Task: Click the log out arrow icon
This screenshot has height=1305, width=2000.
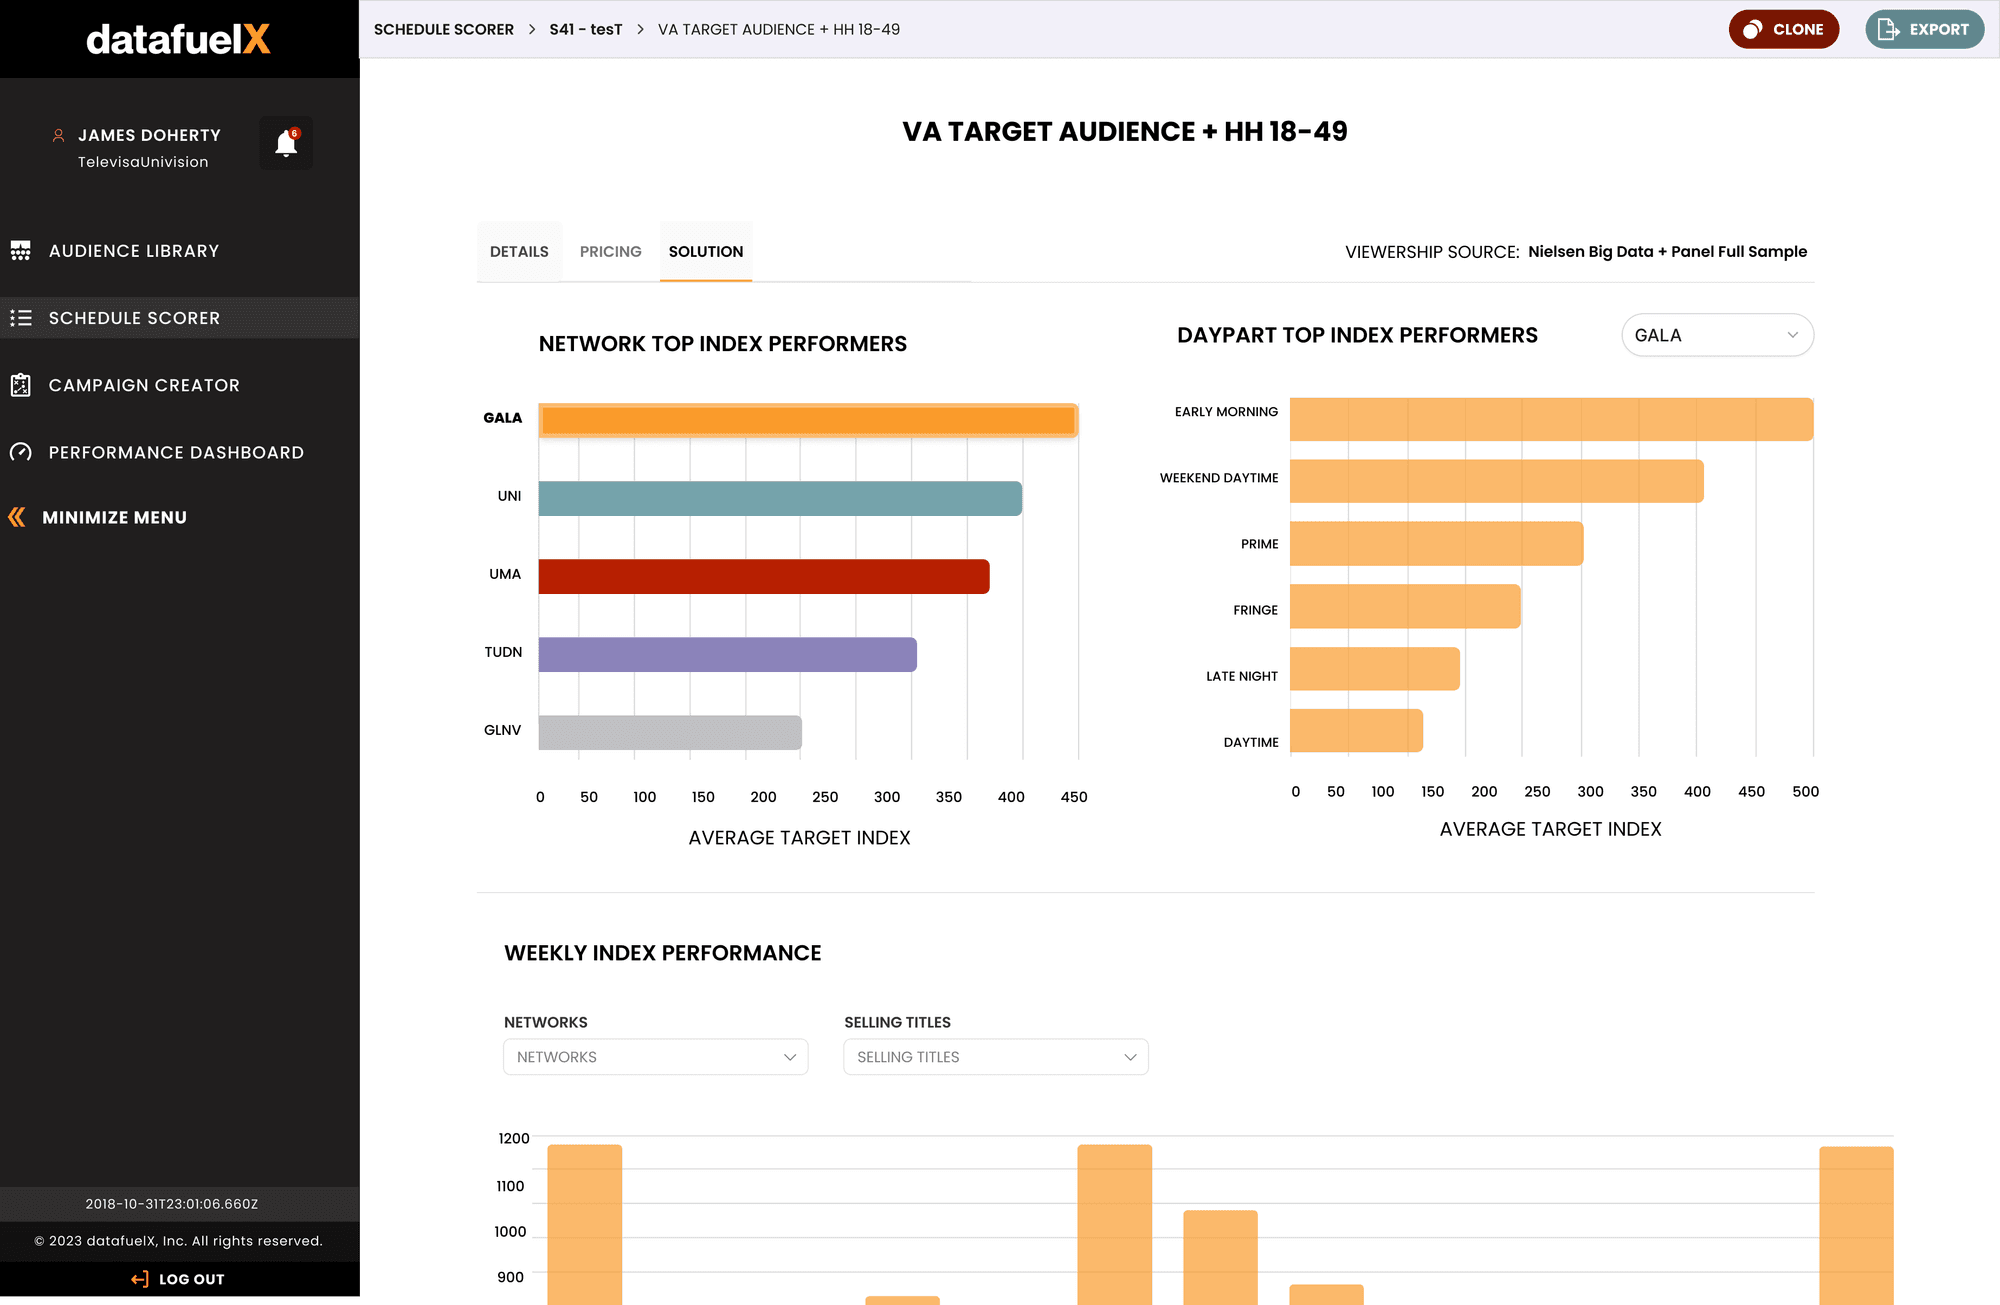Action: pyautogui.click(x=140, y=1279)
